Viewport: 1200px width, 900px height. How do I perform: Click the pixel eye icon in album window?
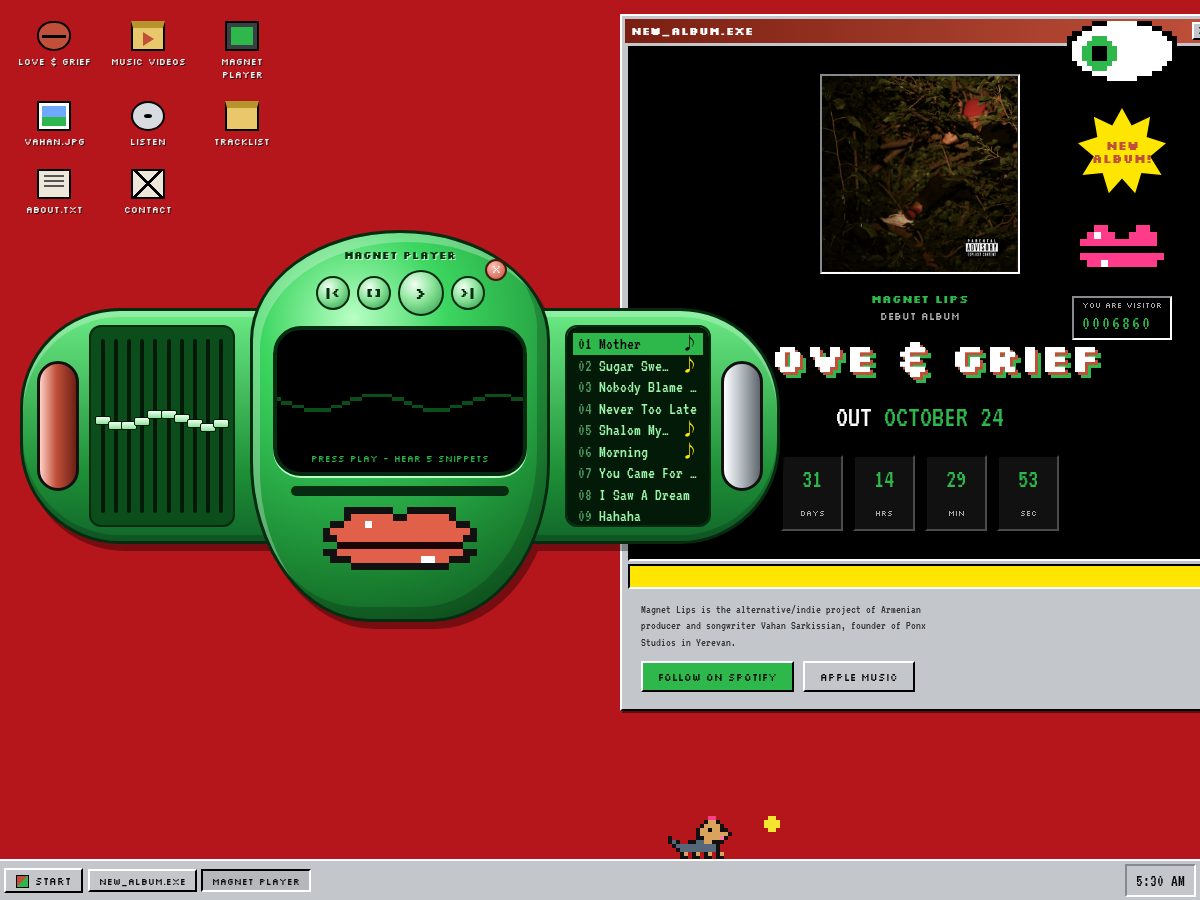(1122, 50)
